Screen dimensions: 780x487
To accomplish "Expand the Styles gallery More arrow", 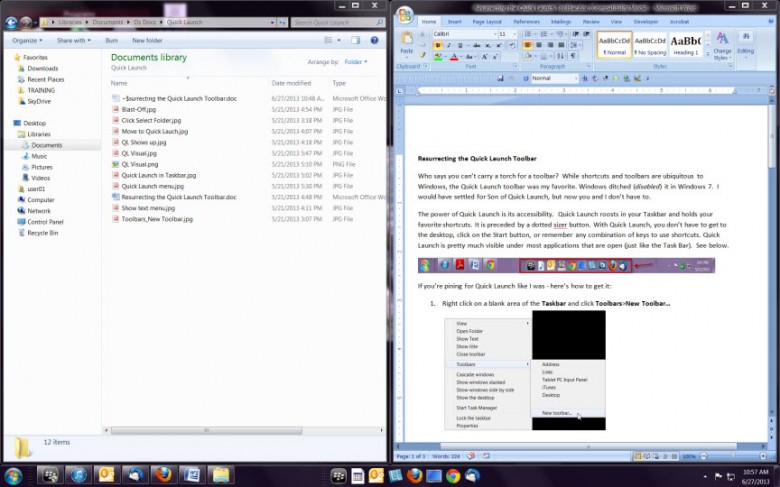I will point(708,55).
